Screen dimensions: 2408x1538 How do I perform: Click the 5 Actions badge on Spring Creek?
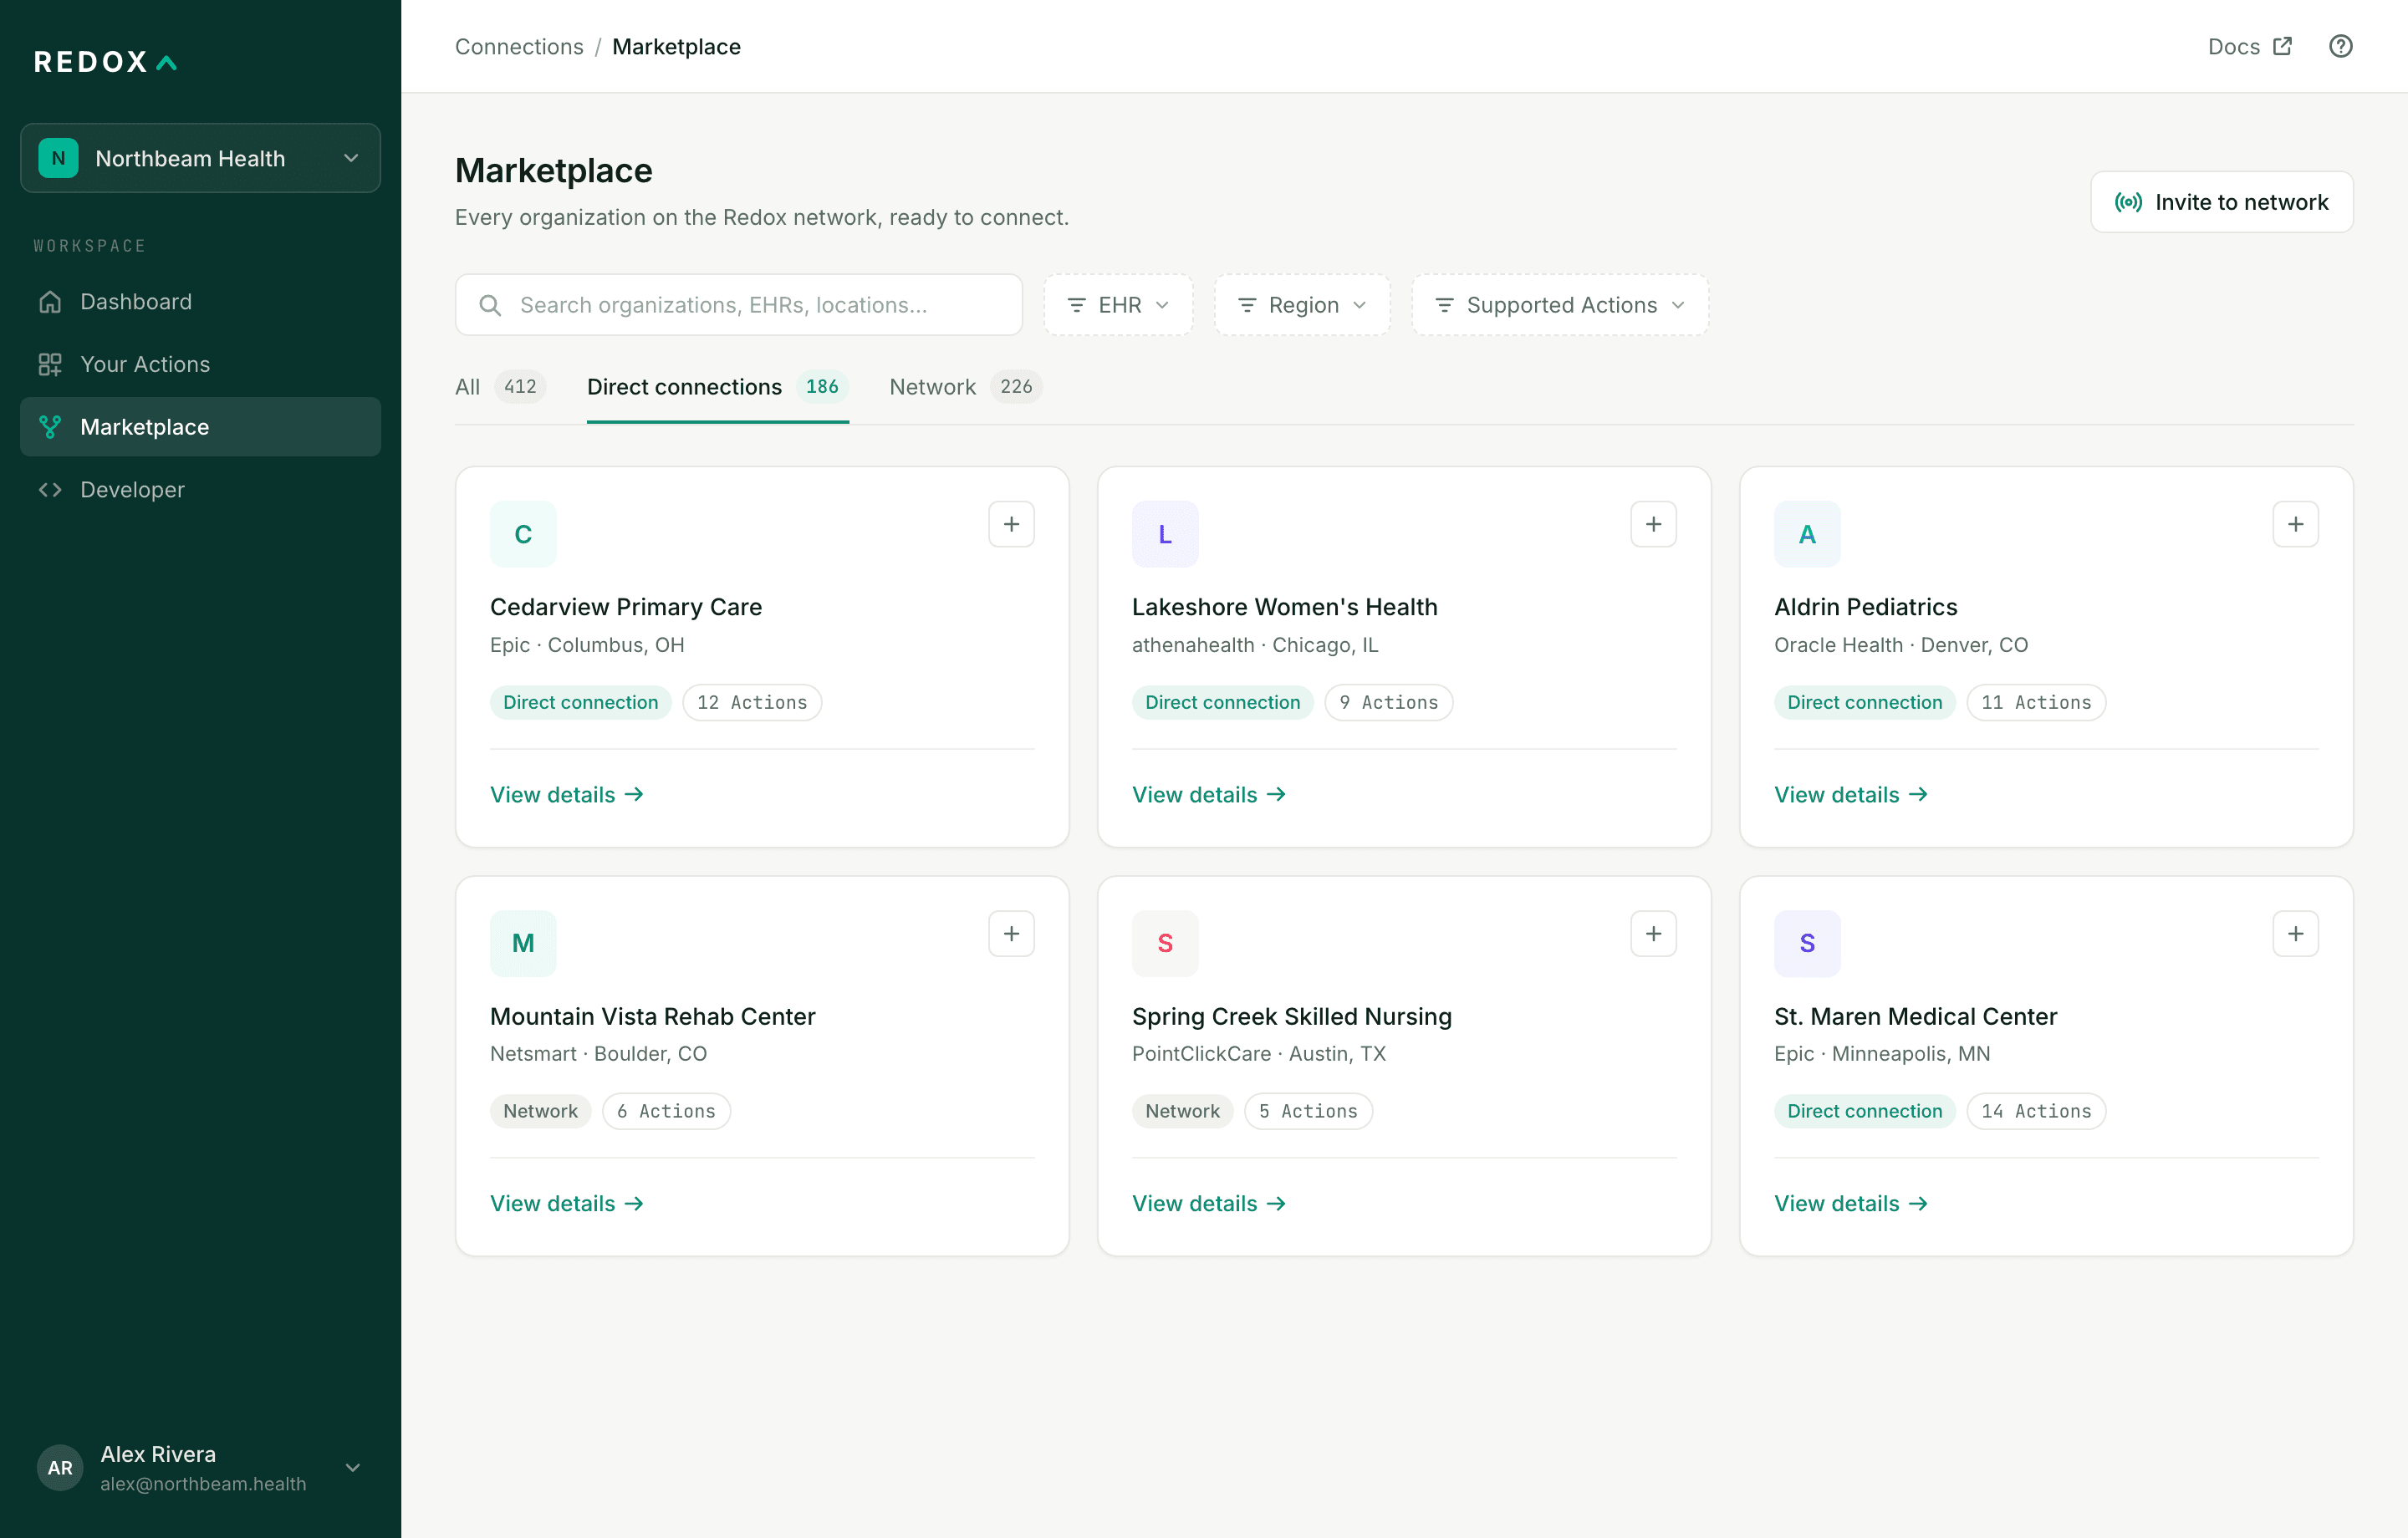coord(1308,1111)
